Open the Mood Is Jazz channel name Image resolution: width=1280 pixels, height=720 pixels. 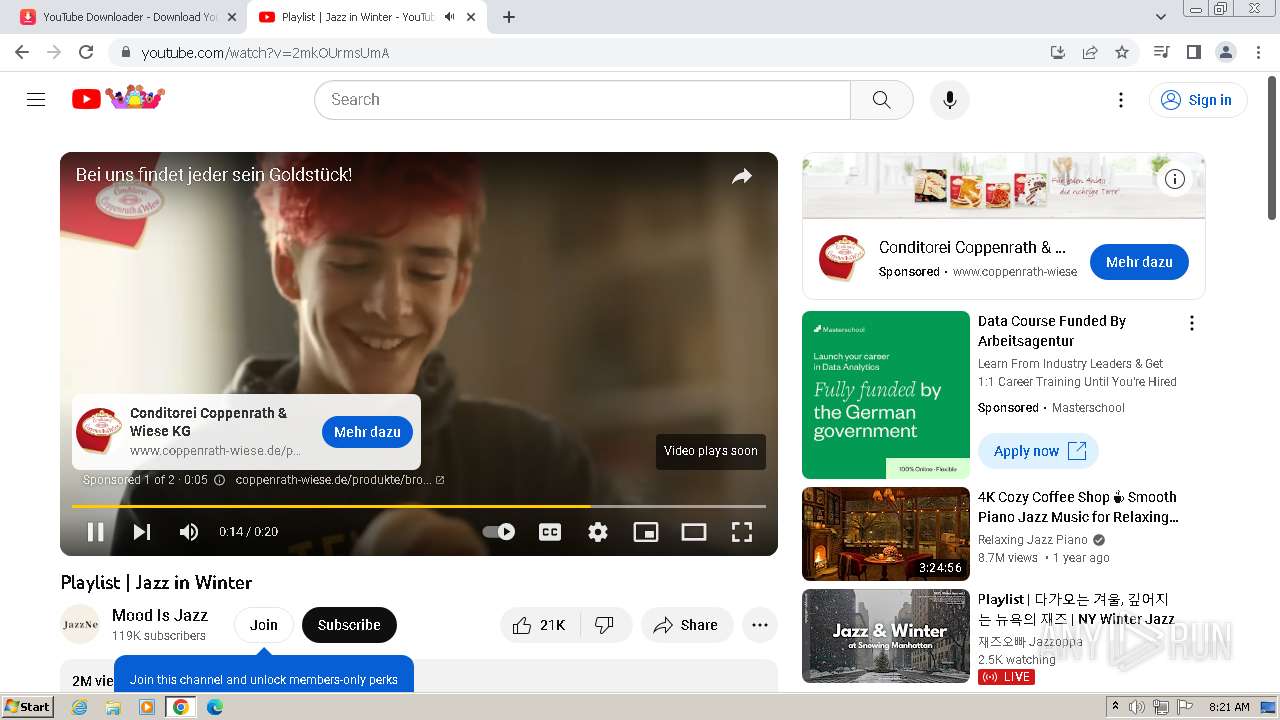(x=160, y=615)
